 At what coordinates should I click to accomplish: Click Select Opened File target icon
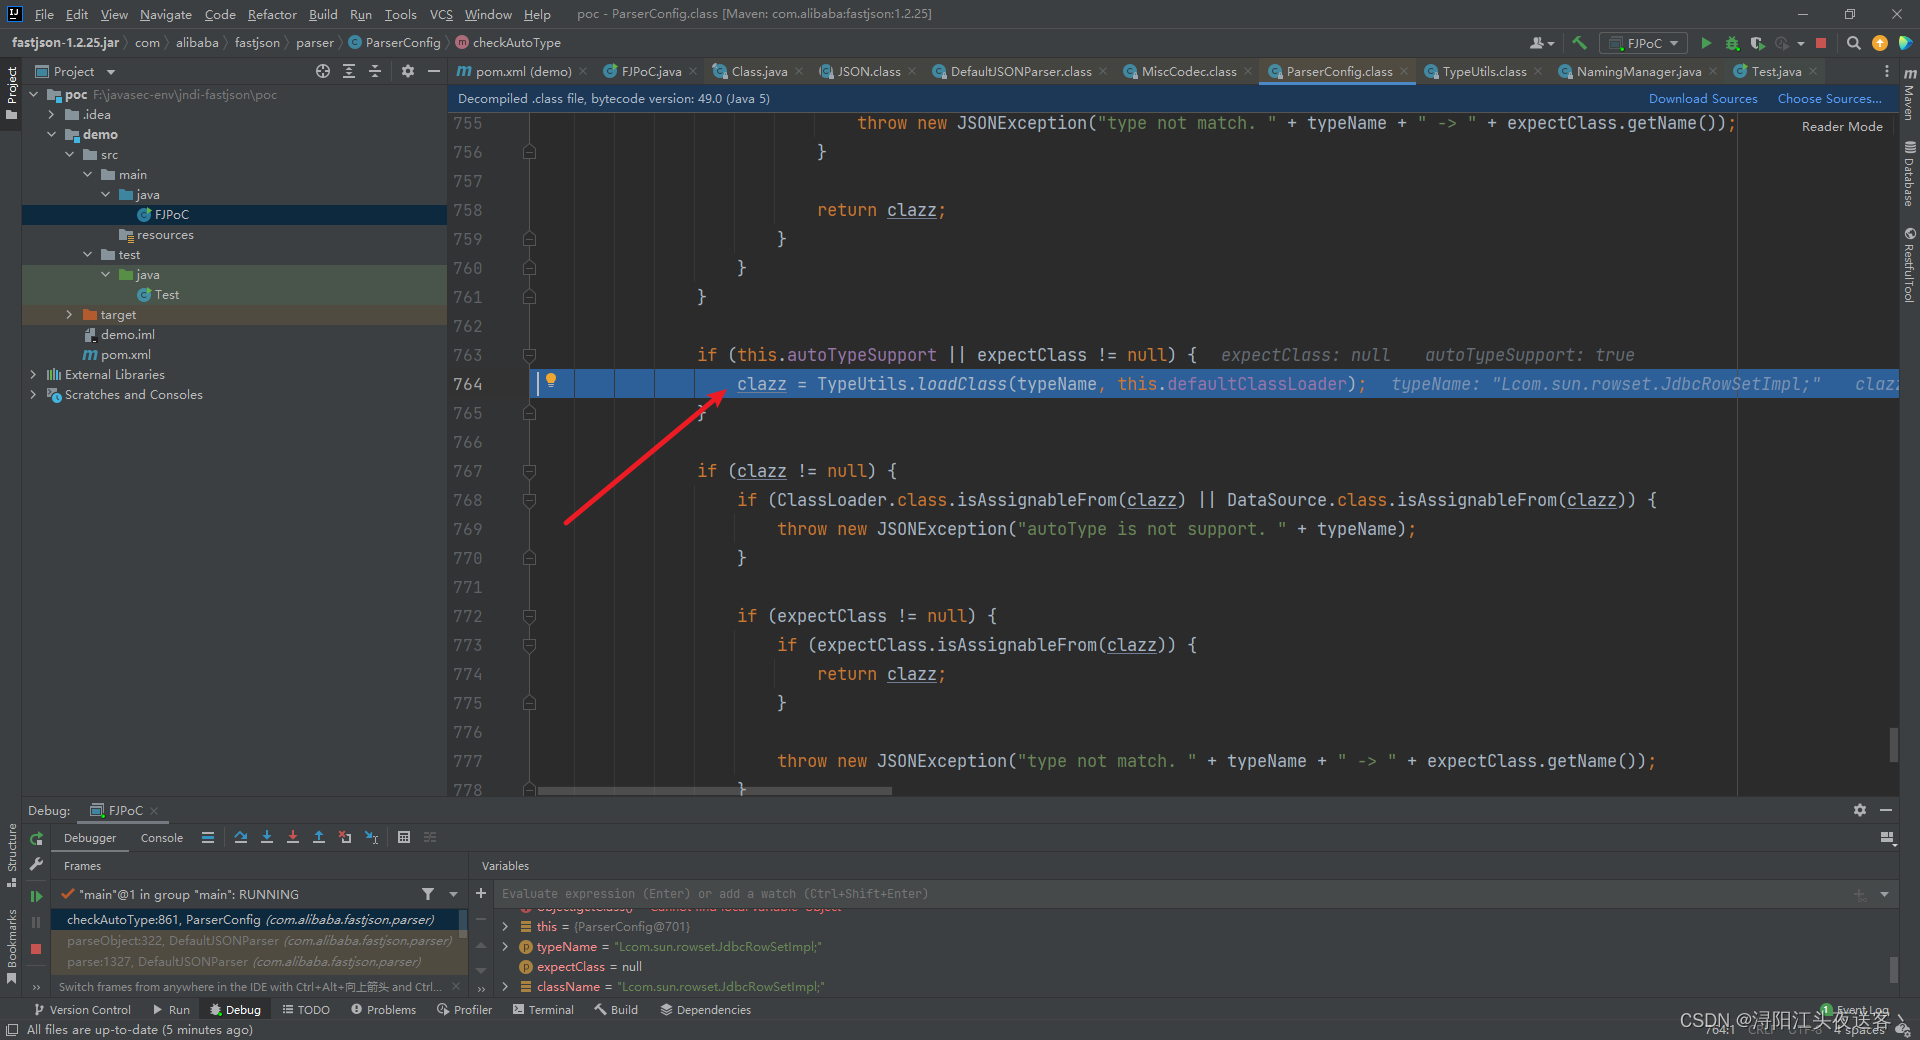[x=323, y=71]
